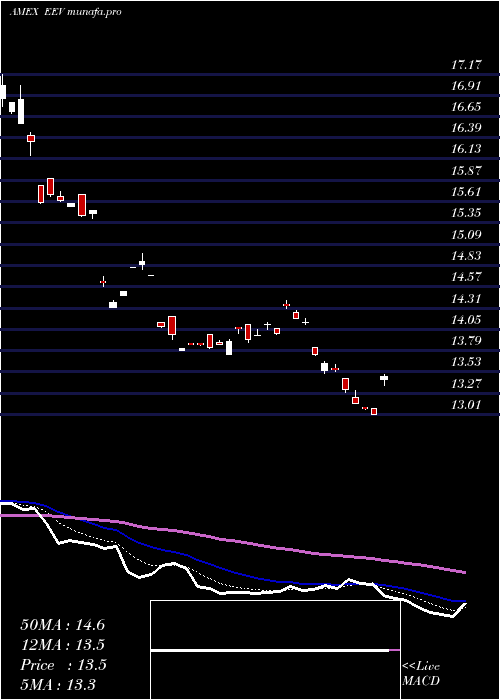This screenshot has width=500, height=700.
Task: Click the 5MA : 13.3 readout
Action: [58, 684]
